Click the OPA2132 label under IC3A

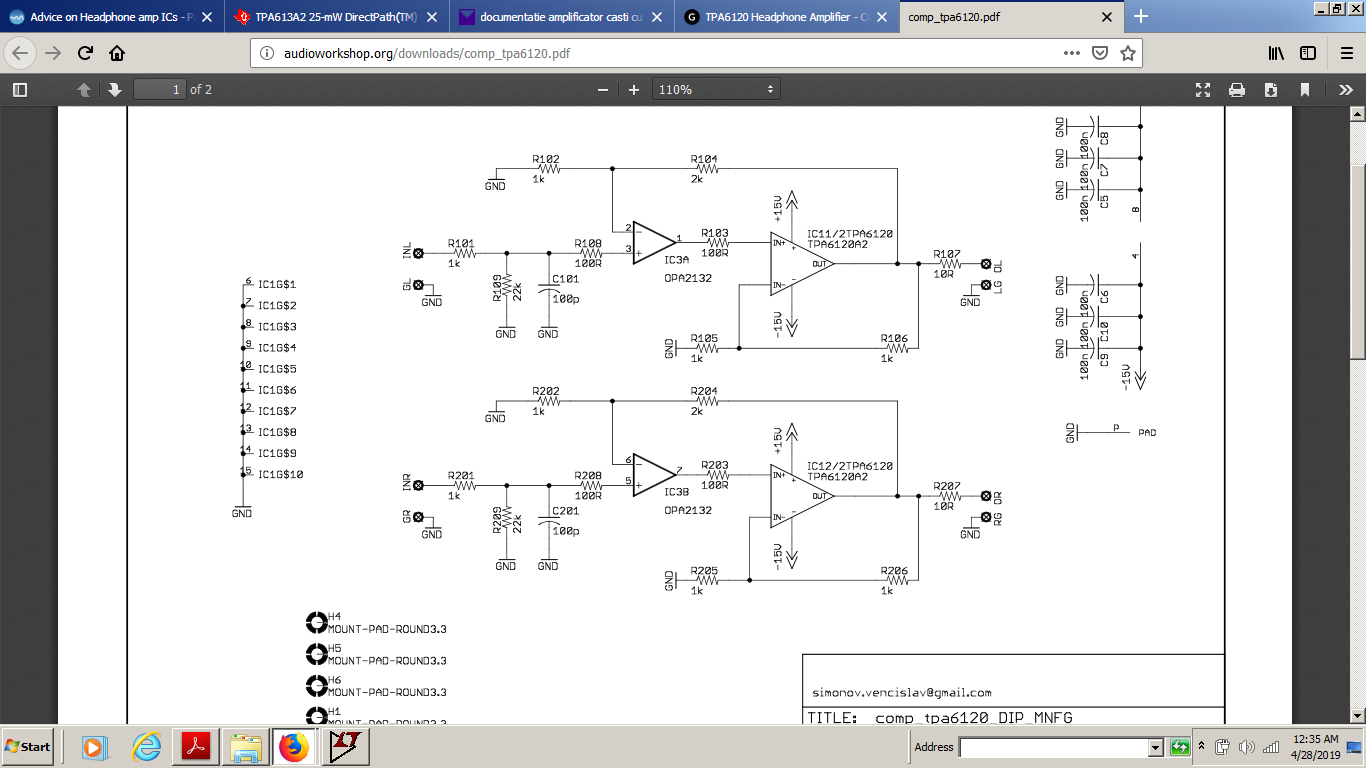pyautogui.click(x=688, y=278)
